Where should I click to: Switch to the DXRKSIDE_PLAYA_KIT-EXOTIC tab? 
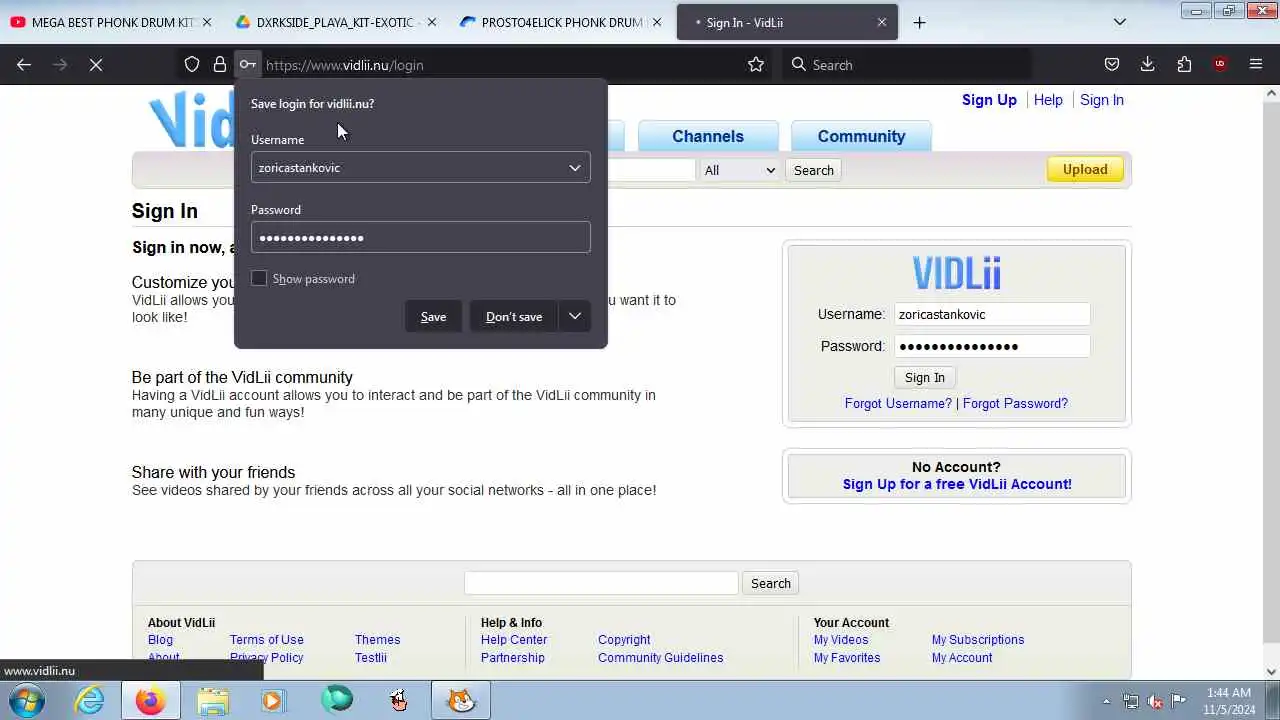click(335, 22)
